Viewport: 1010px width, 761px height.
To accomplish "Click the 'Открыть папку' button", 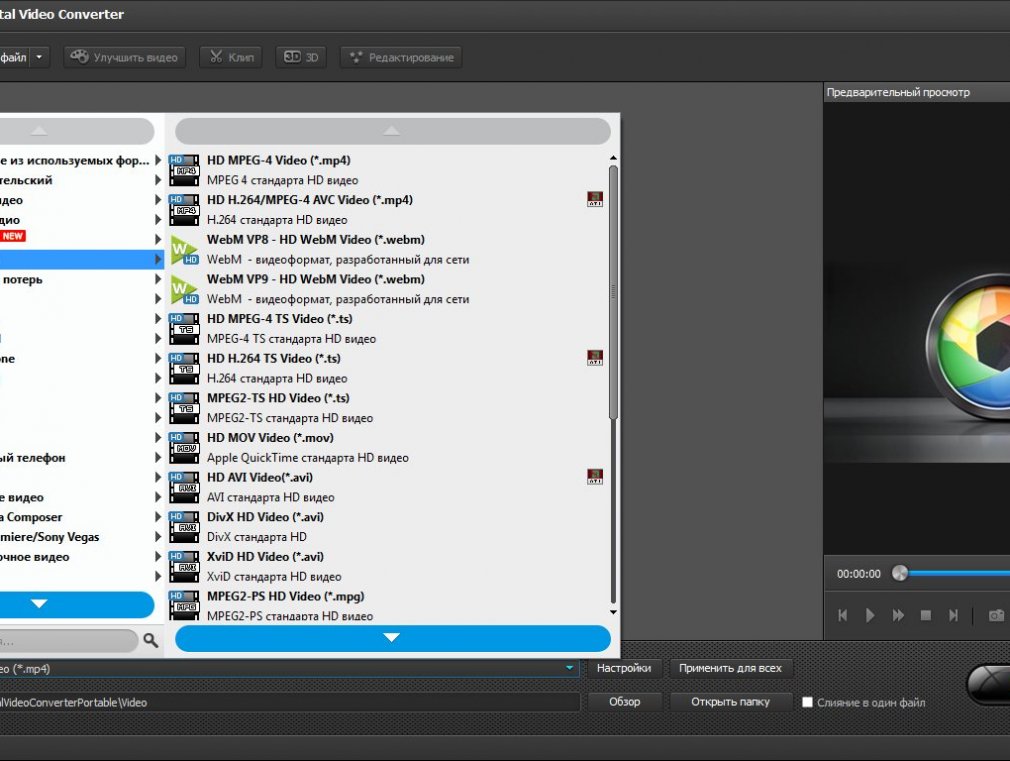I will click(730, 702).
